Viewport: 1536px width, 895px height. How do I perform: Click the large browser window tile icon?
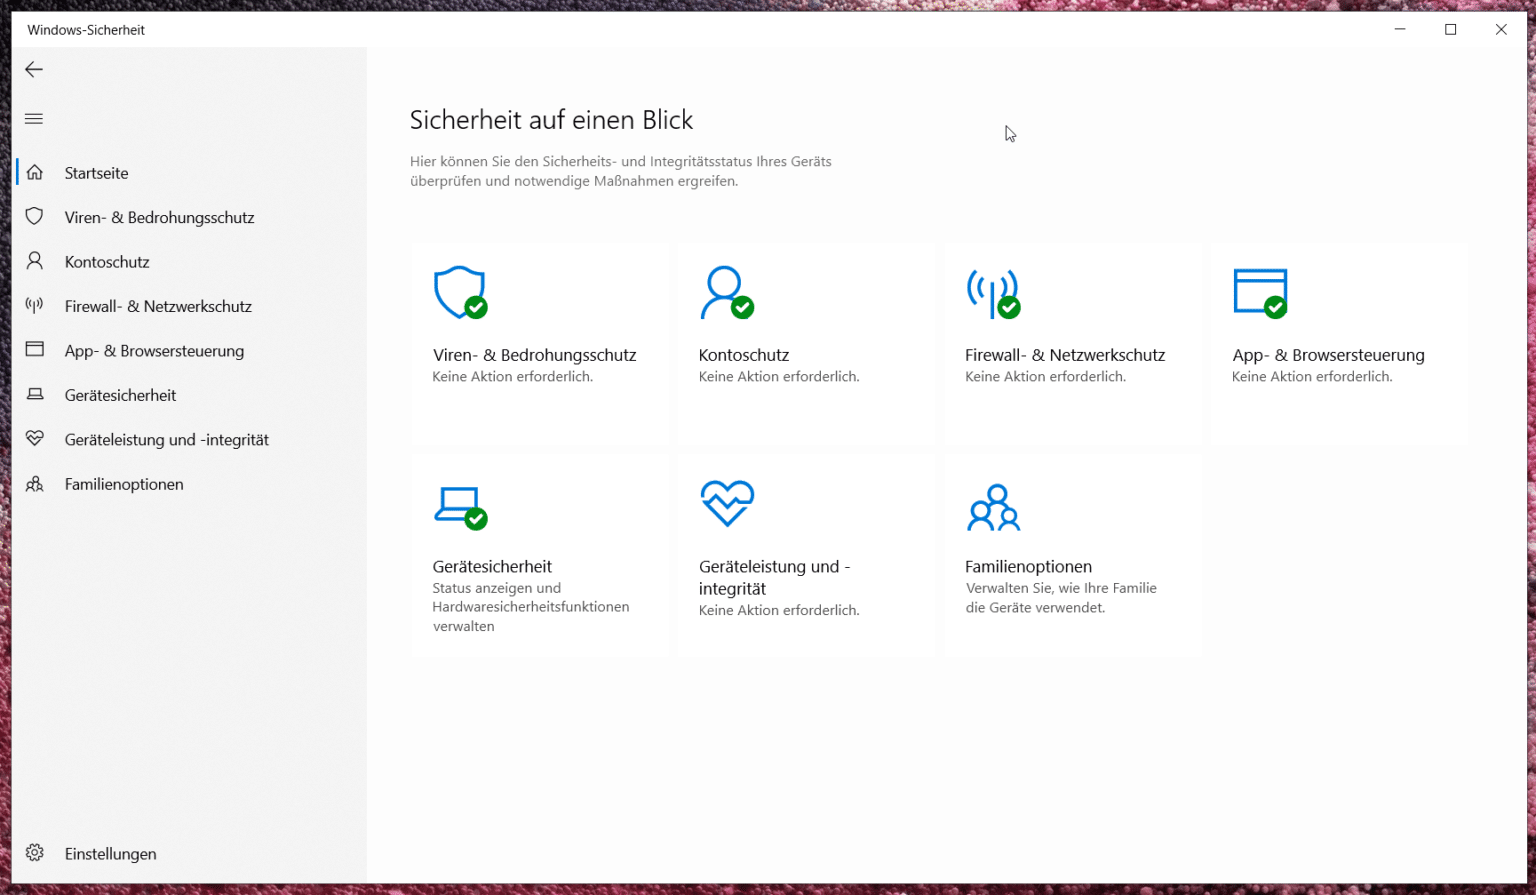pyautogui.click(x=1260, y=293)
